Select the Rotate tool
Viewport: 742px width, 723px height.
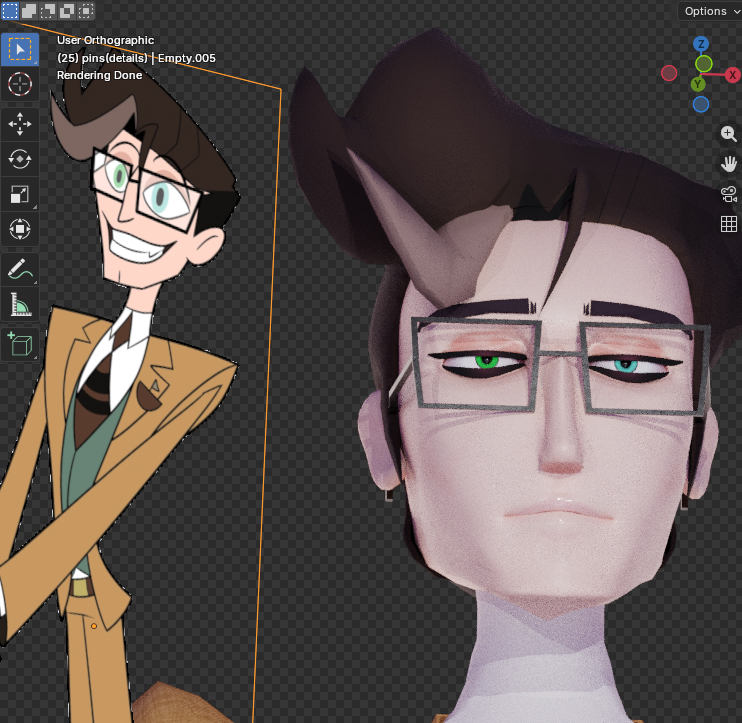19,159
